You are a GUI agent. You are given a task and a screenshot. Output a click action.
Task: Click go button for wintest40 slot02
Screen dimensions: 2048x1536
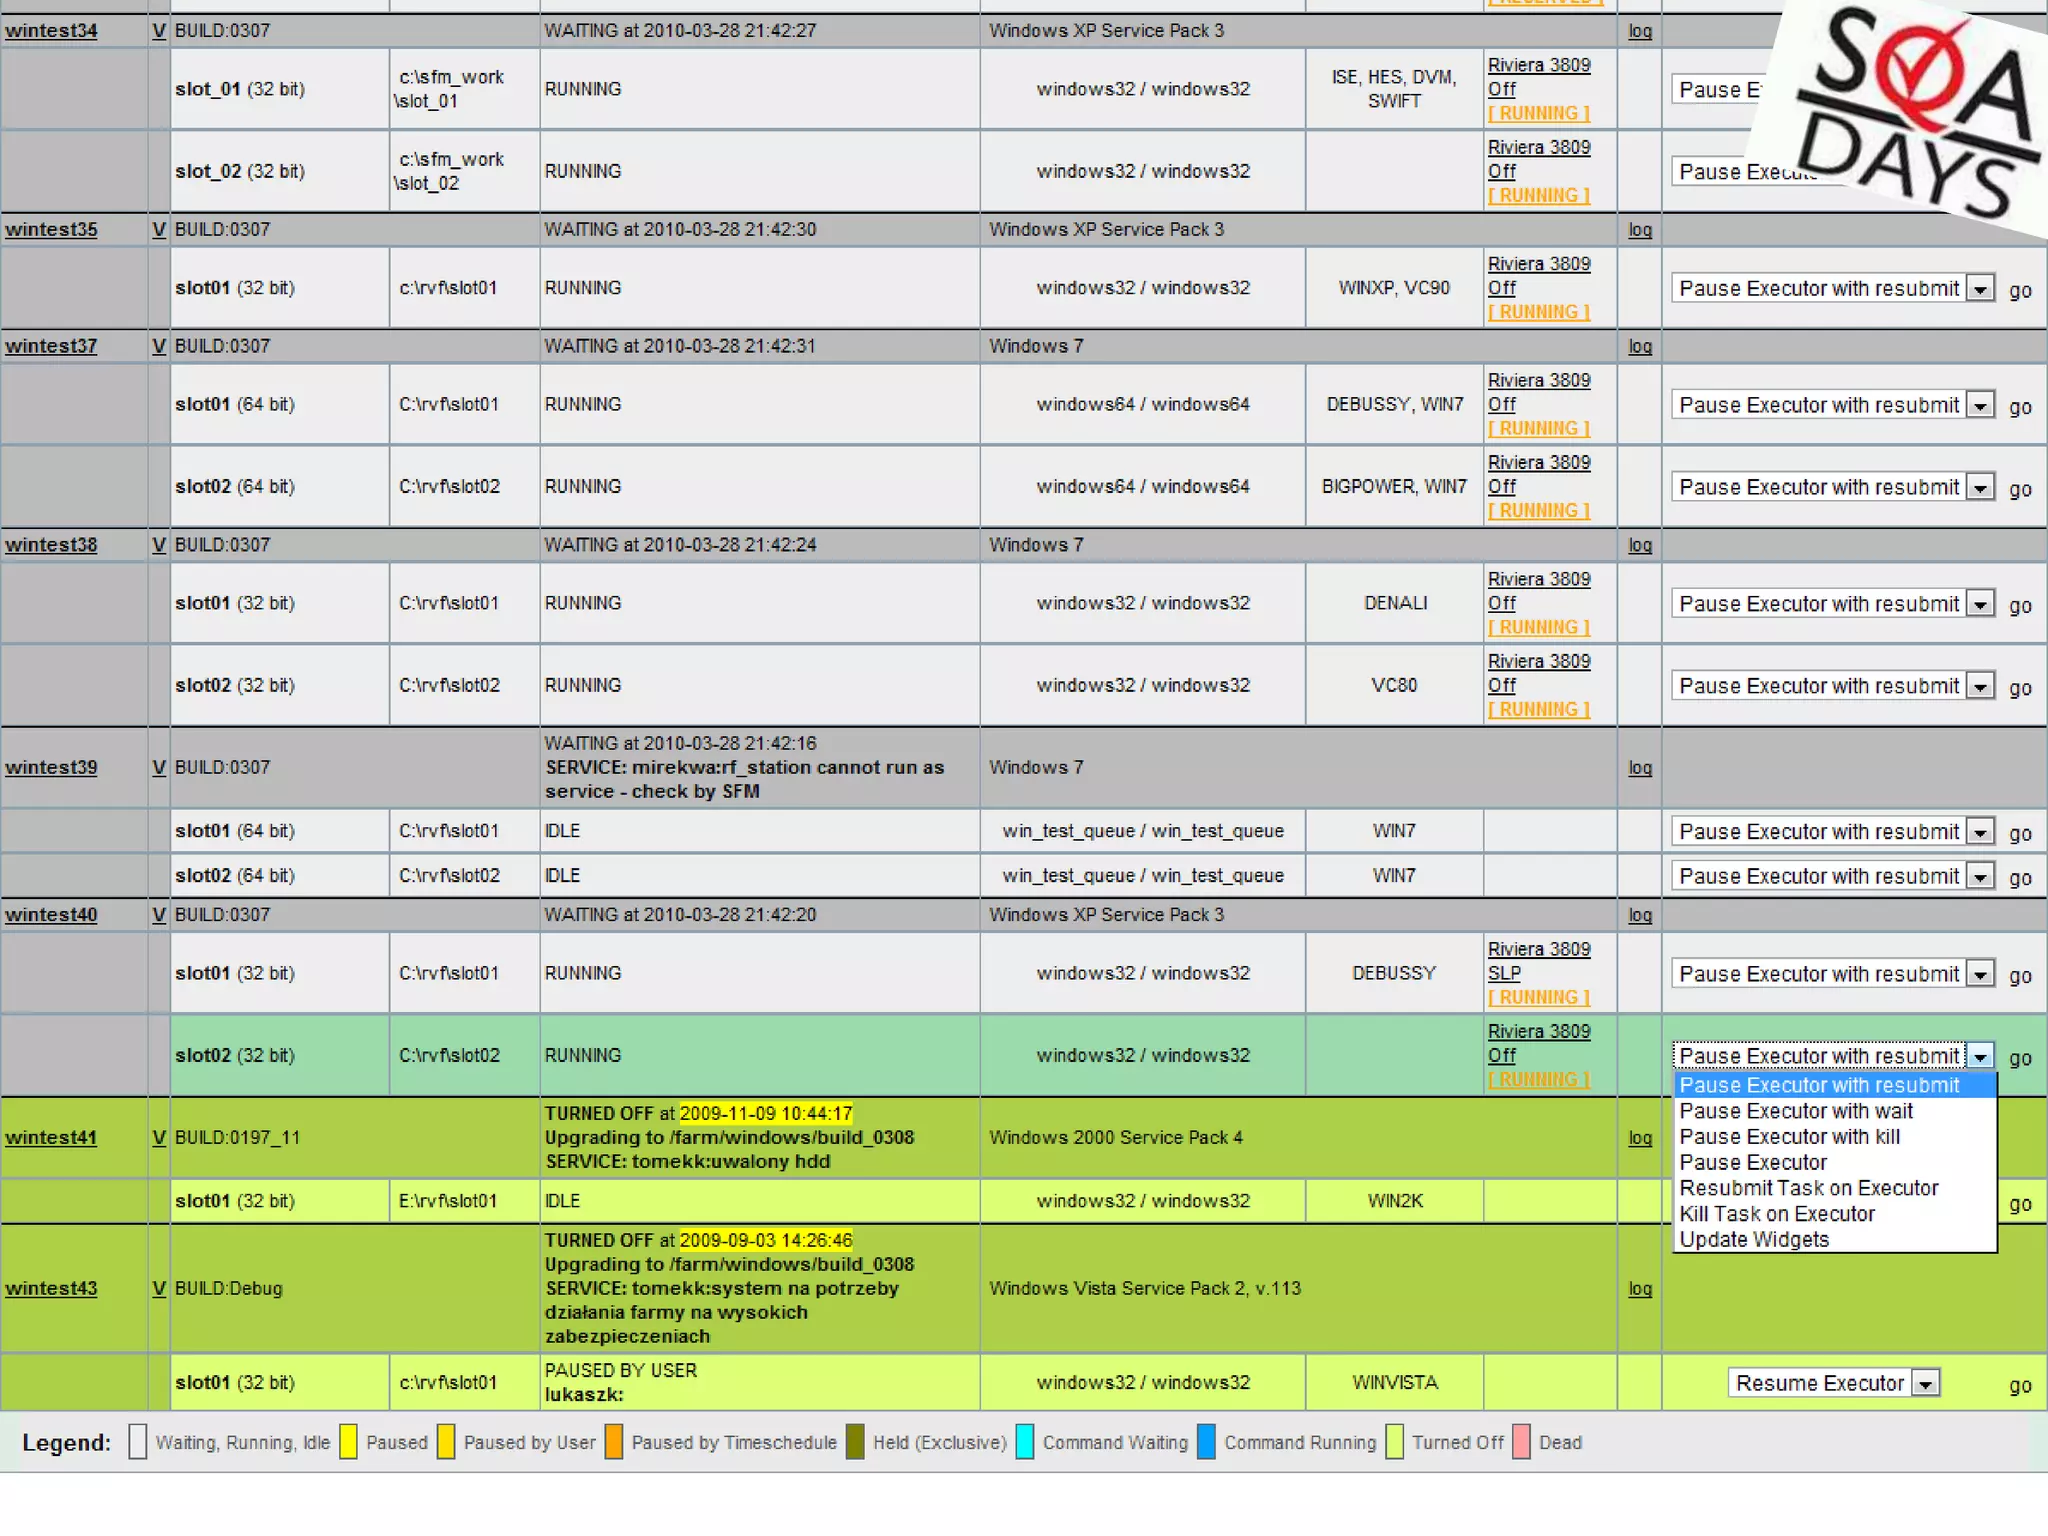click(2020, 1058)
